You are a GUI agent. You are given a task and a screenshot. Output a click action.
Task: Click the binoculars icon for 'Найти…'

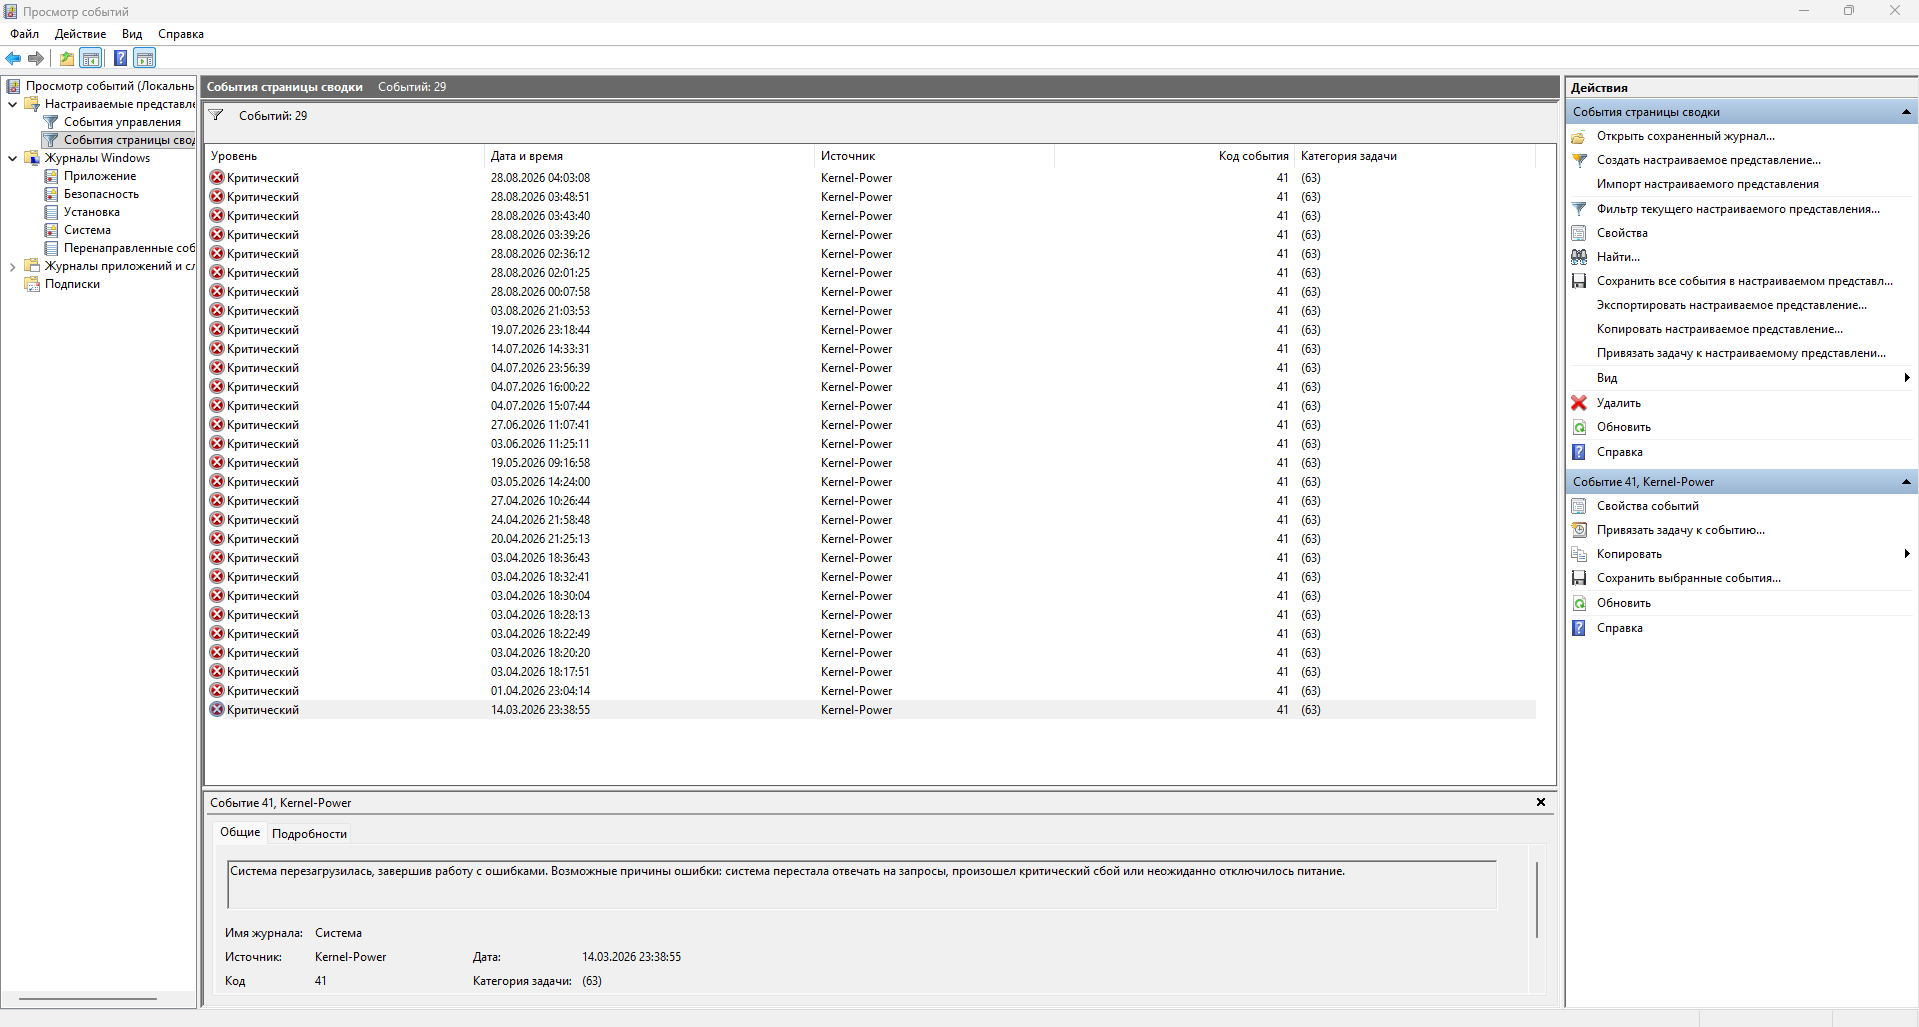click(1579, 257)
